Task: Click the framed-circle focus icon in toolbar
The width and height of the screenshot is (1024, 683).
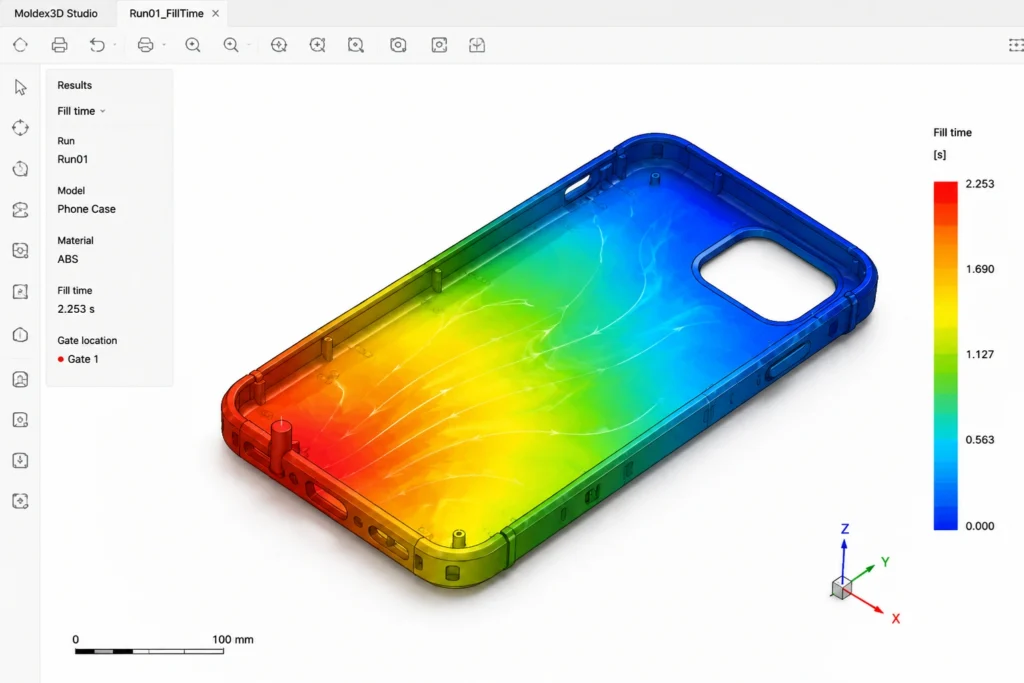Action: 440,45
